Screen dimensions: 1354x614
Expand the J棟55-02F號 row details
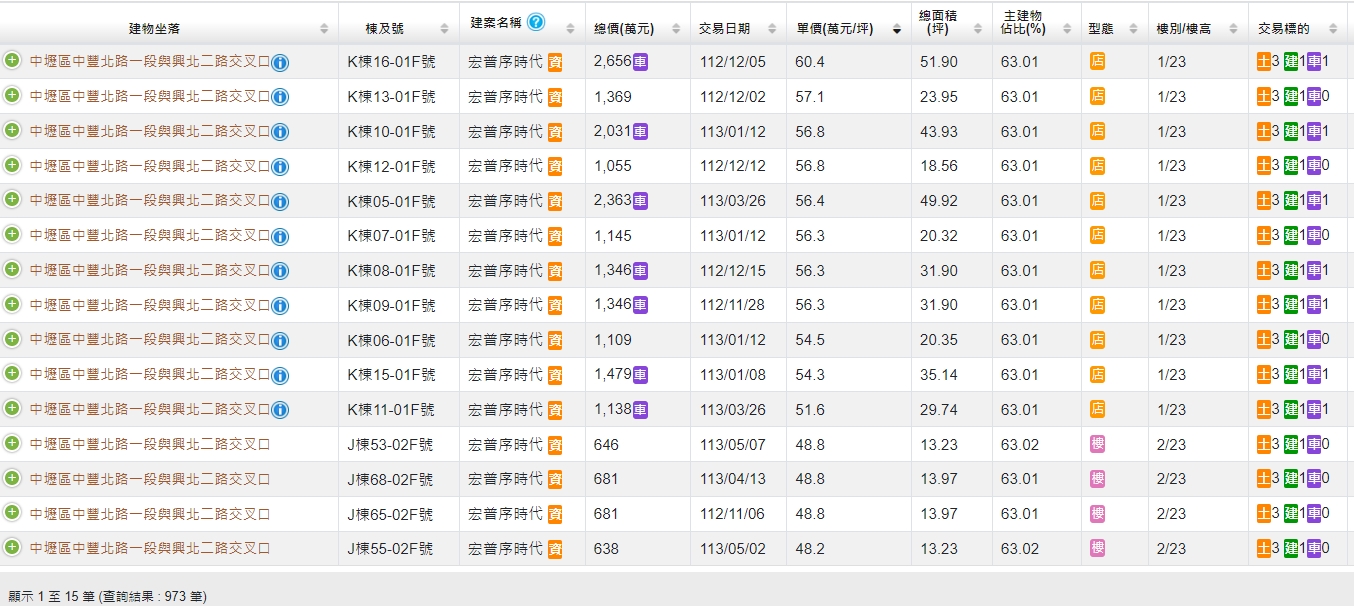click(10, 548)
